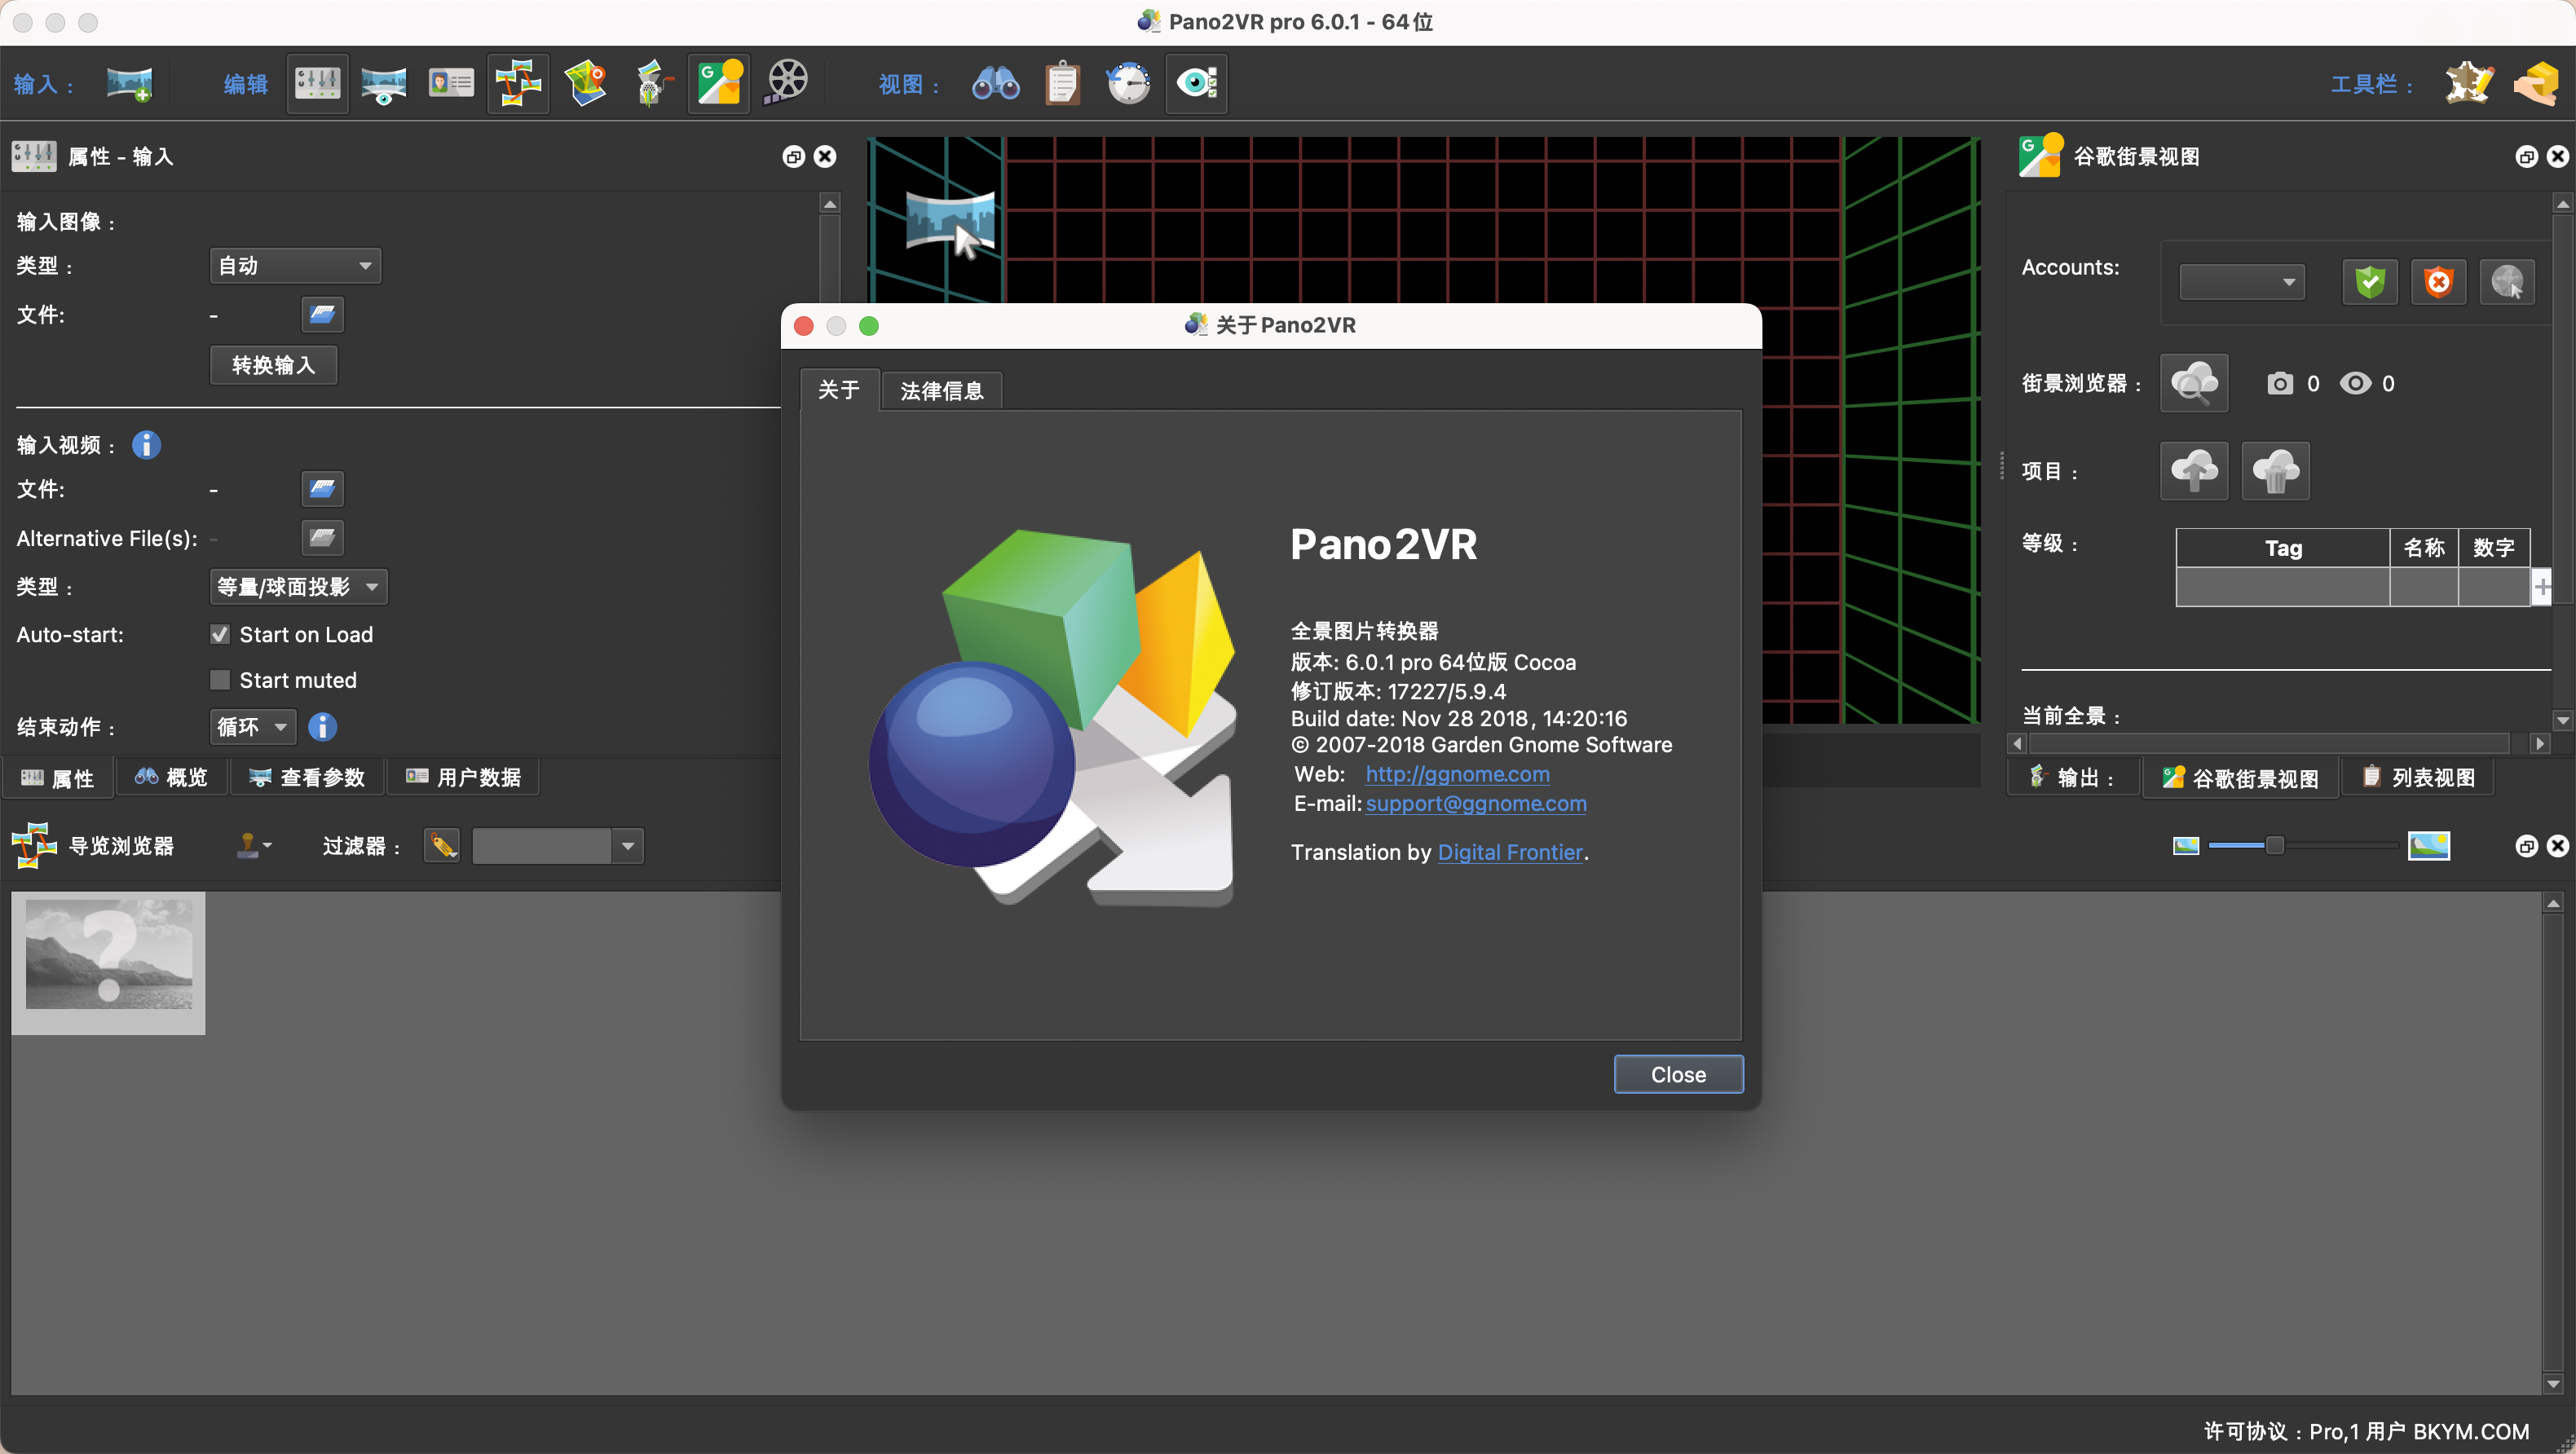
Task: Click the Close button in About dialog
Action: point(1678,1075)
